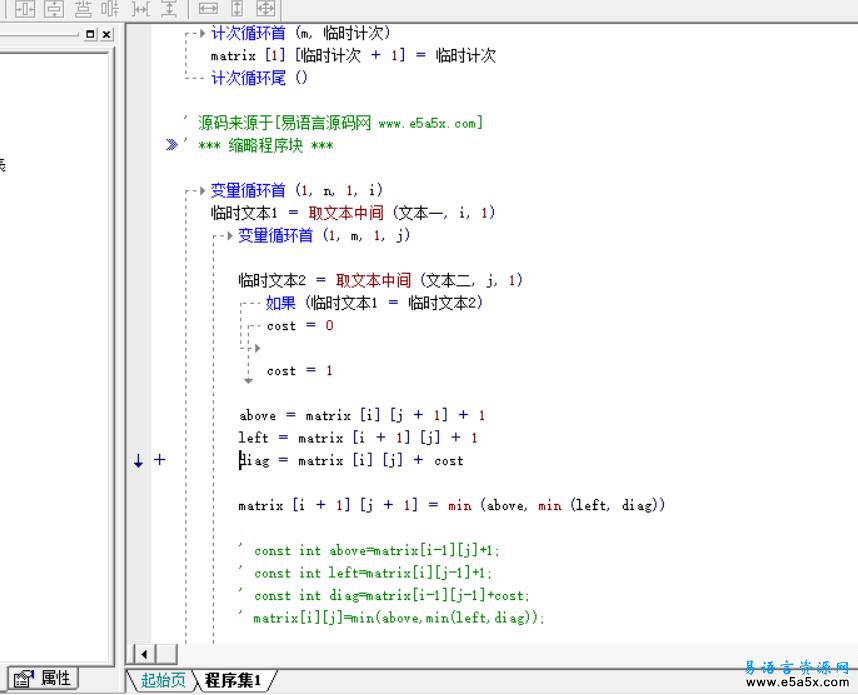858x695 pixels.
Task: Click the 变量循环首 (1, n, 1, i) statement
Action: (x=297, y=190)
